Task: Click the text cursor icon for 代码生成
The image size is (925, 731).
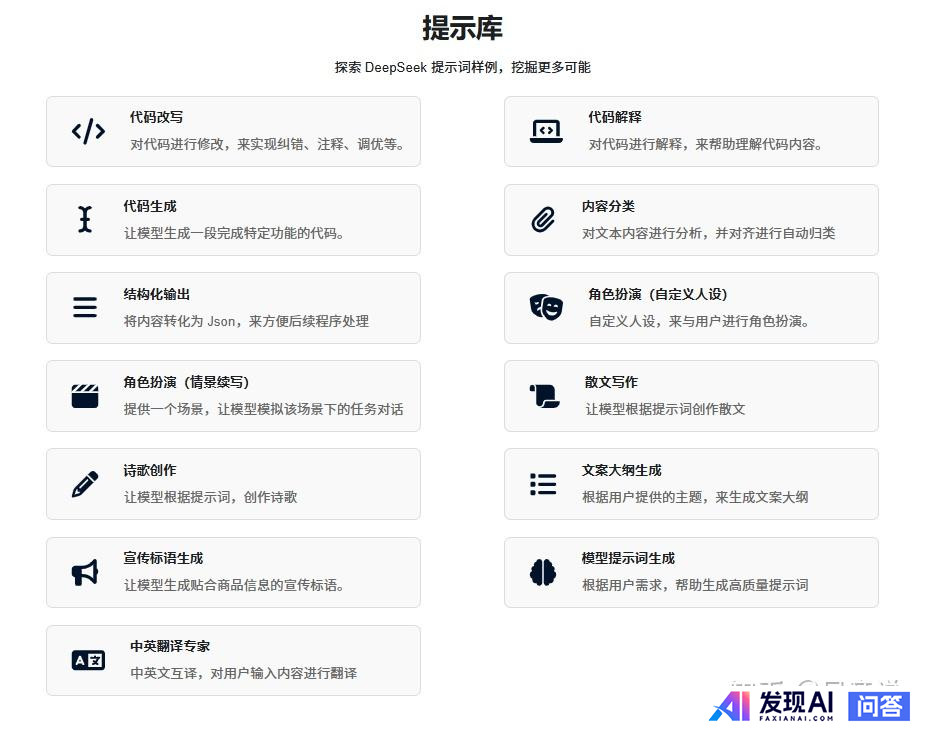Action: coord(85,219)
